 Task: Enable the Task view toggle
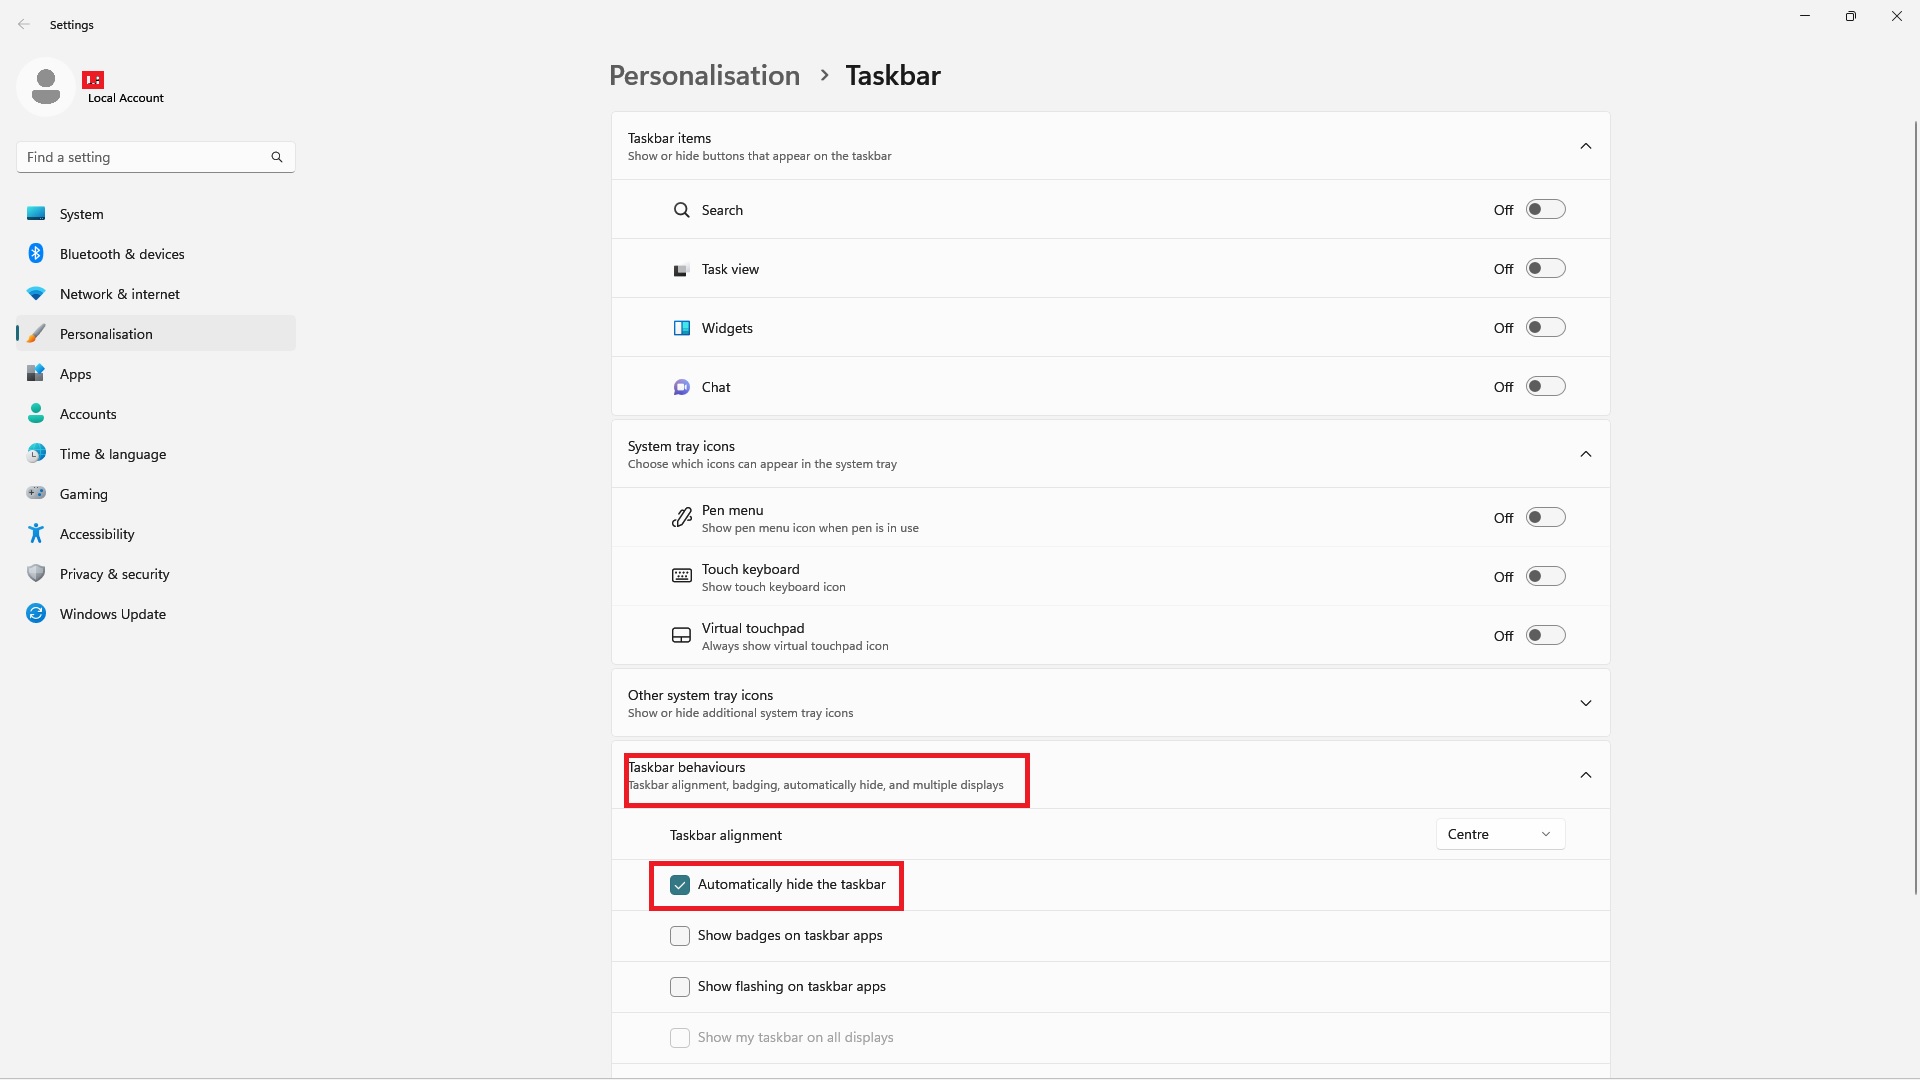[1545, 269]
